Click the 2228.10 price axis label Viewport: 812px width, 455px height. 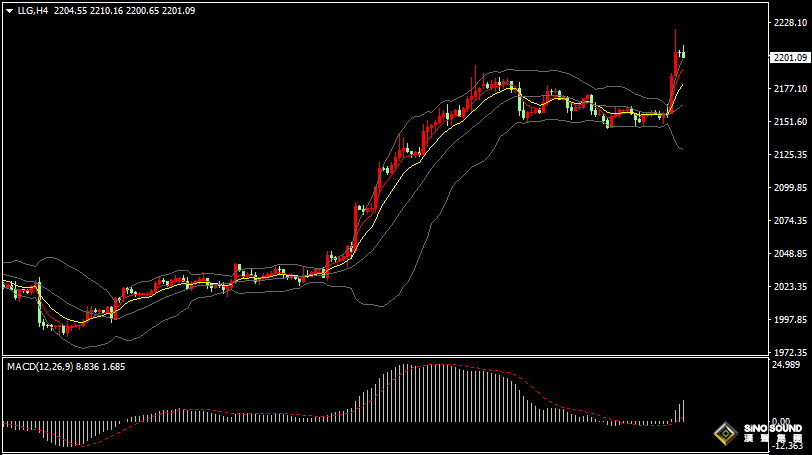coord(790,23)
